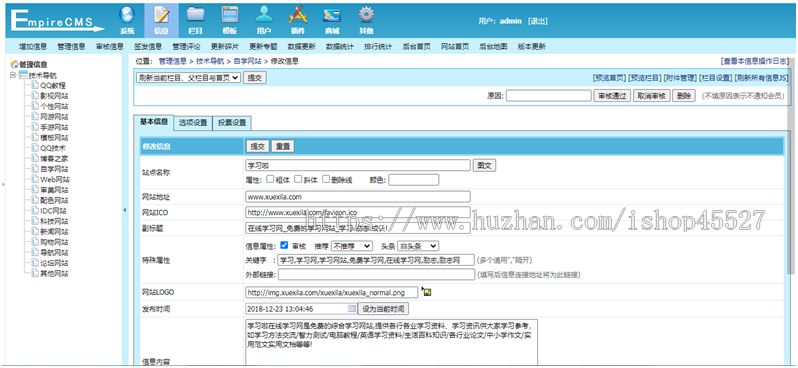Click the 原因 reason input field
798x368 pixels.
(x=549, y=96)
